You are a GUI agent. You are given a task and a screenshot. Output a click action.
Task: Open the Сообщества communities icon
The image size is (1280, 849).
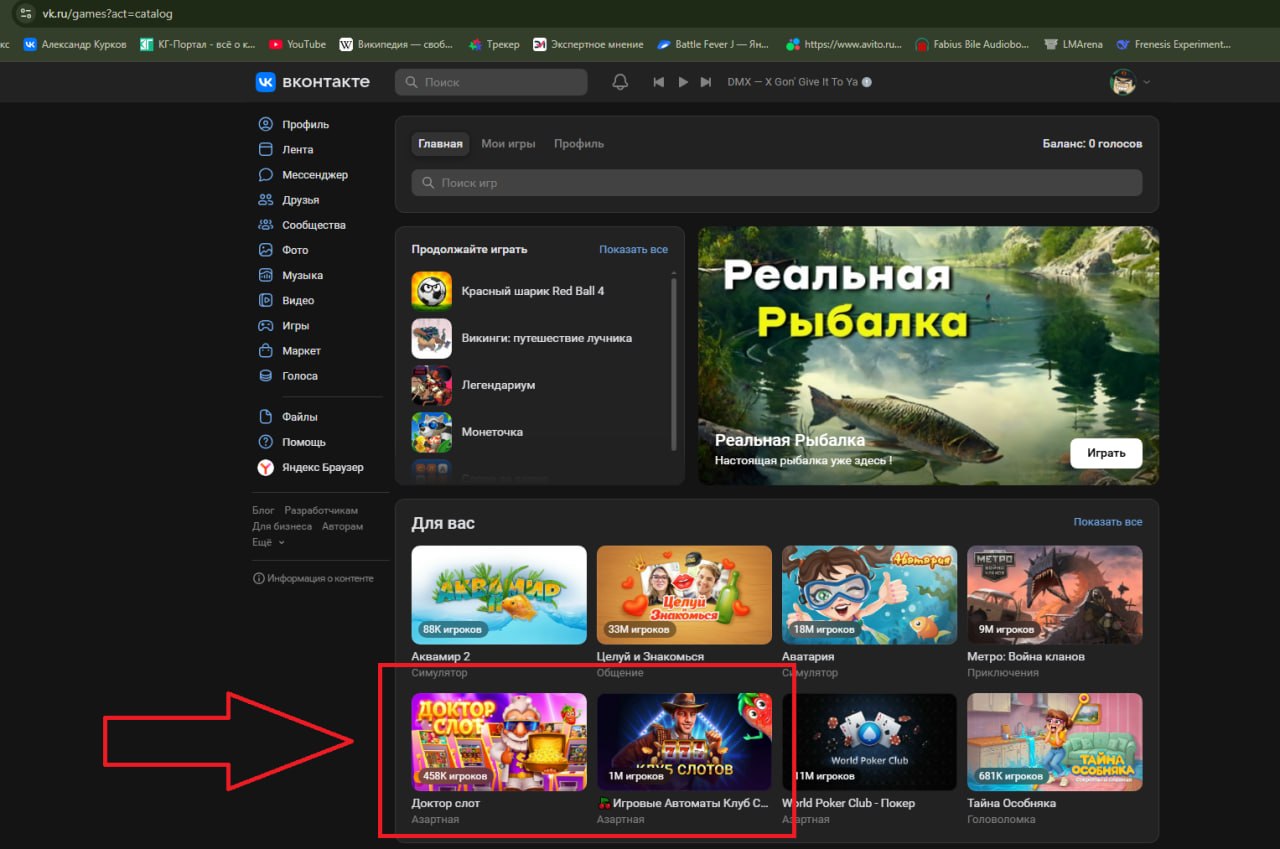point(265,225)
